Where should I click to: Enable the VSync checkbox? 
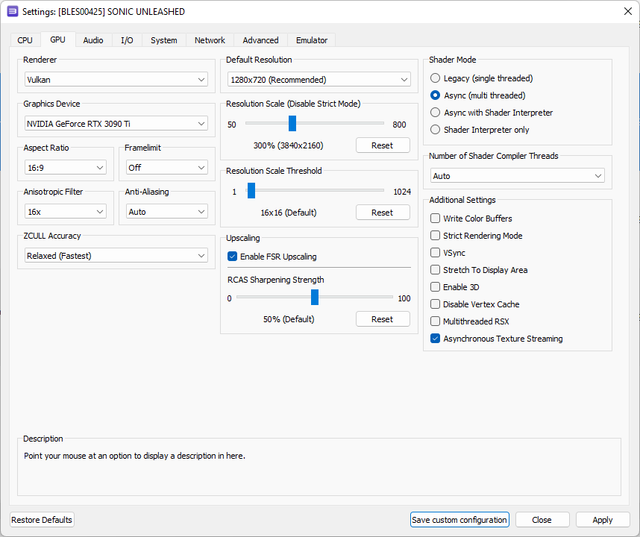(x=448, y=253)
